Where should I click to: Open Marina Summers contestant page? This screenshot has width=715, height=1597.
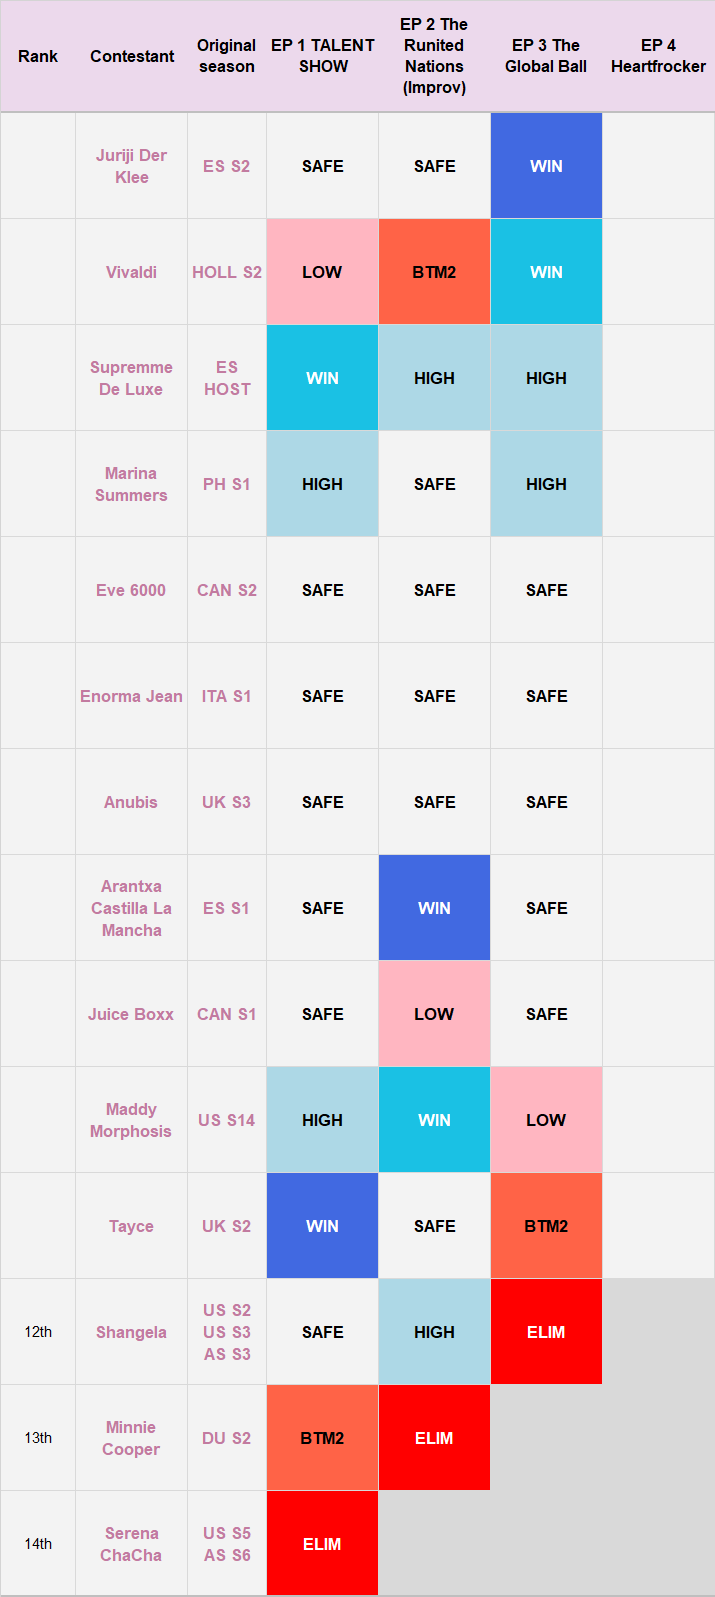coord(131,484)
